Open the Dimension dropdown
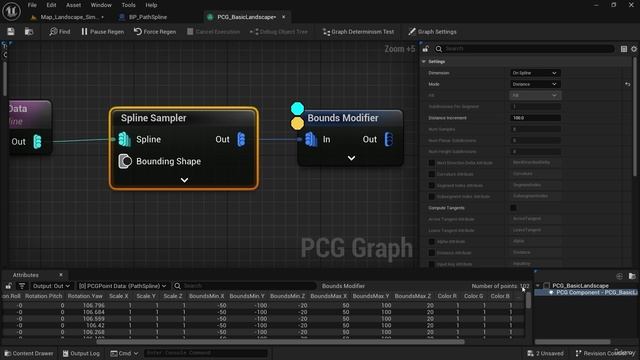This screenshot has width=640, height=360. [535, 73]
